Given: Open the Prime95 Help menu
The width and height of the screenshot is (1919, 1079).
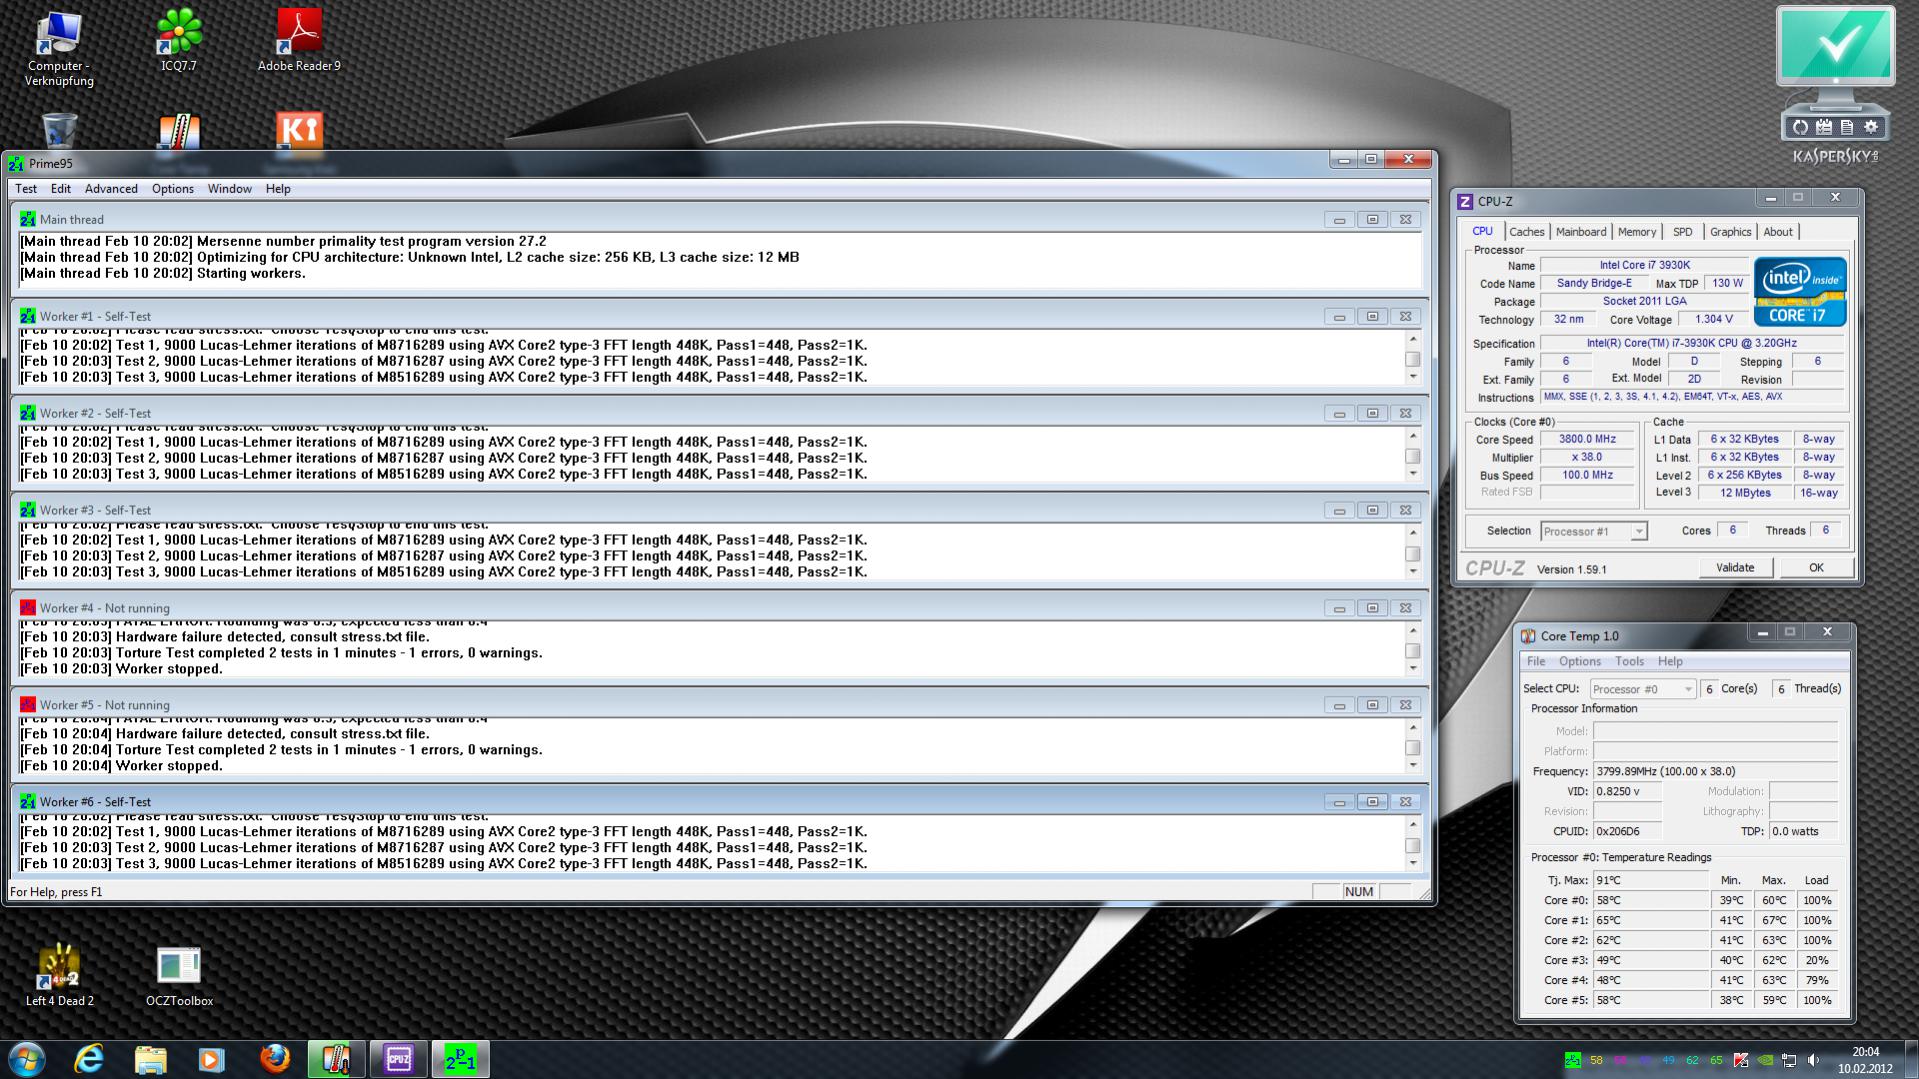Looking at the screenshot, I should 278,188.
